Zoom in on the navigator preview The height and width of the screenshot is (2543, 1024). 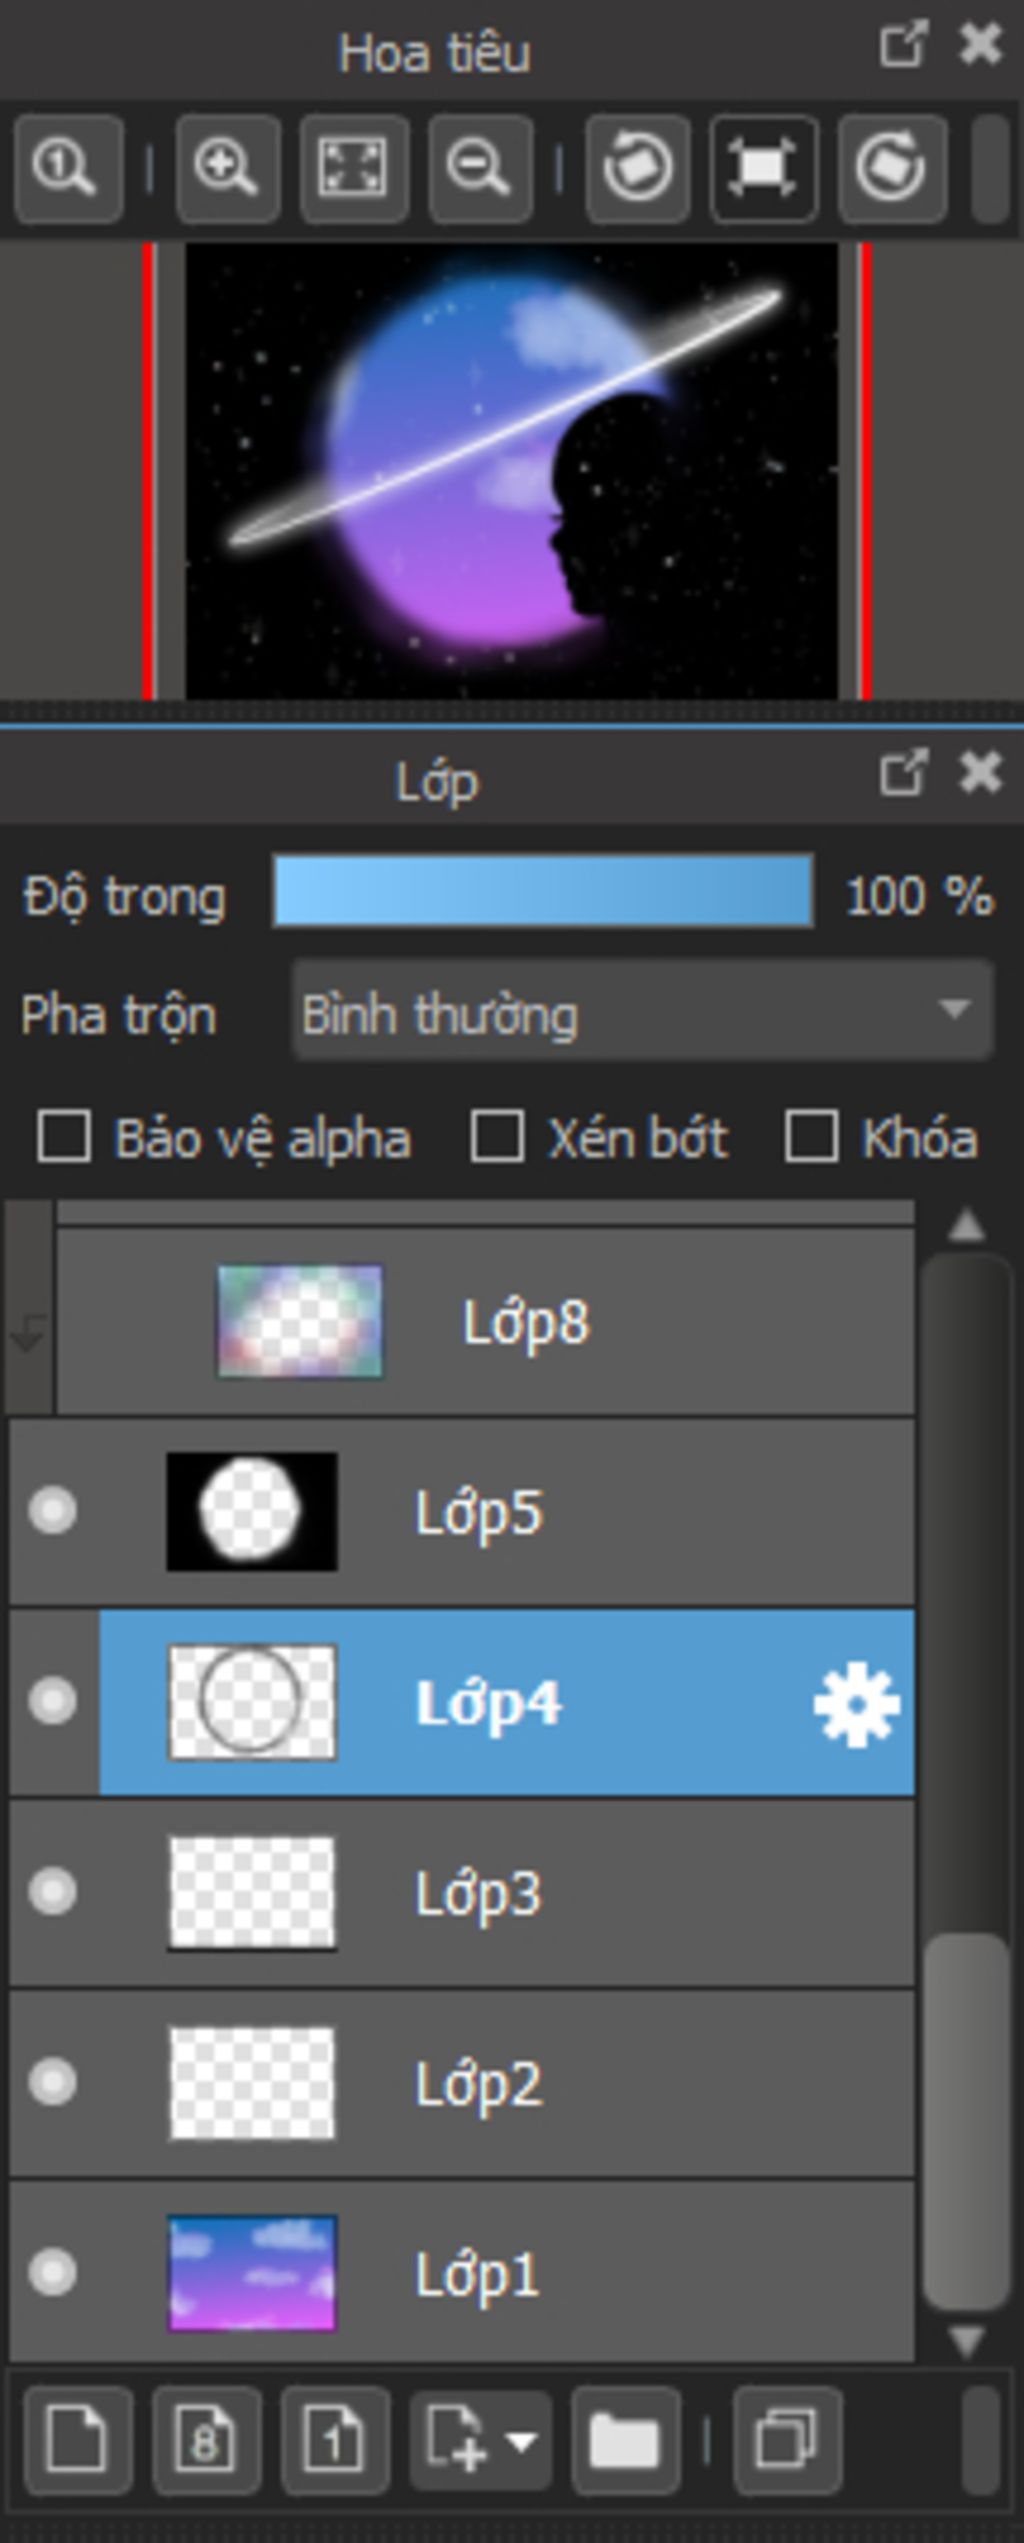pos(227,167)
